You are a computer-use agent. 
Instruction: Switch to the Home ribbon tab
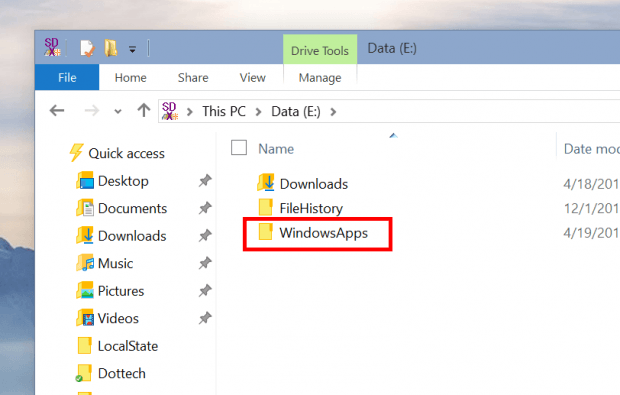point(130,77)
